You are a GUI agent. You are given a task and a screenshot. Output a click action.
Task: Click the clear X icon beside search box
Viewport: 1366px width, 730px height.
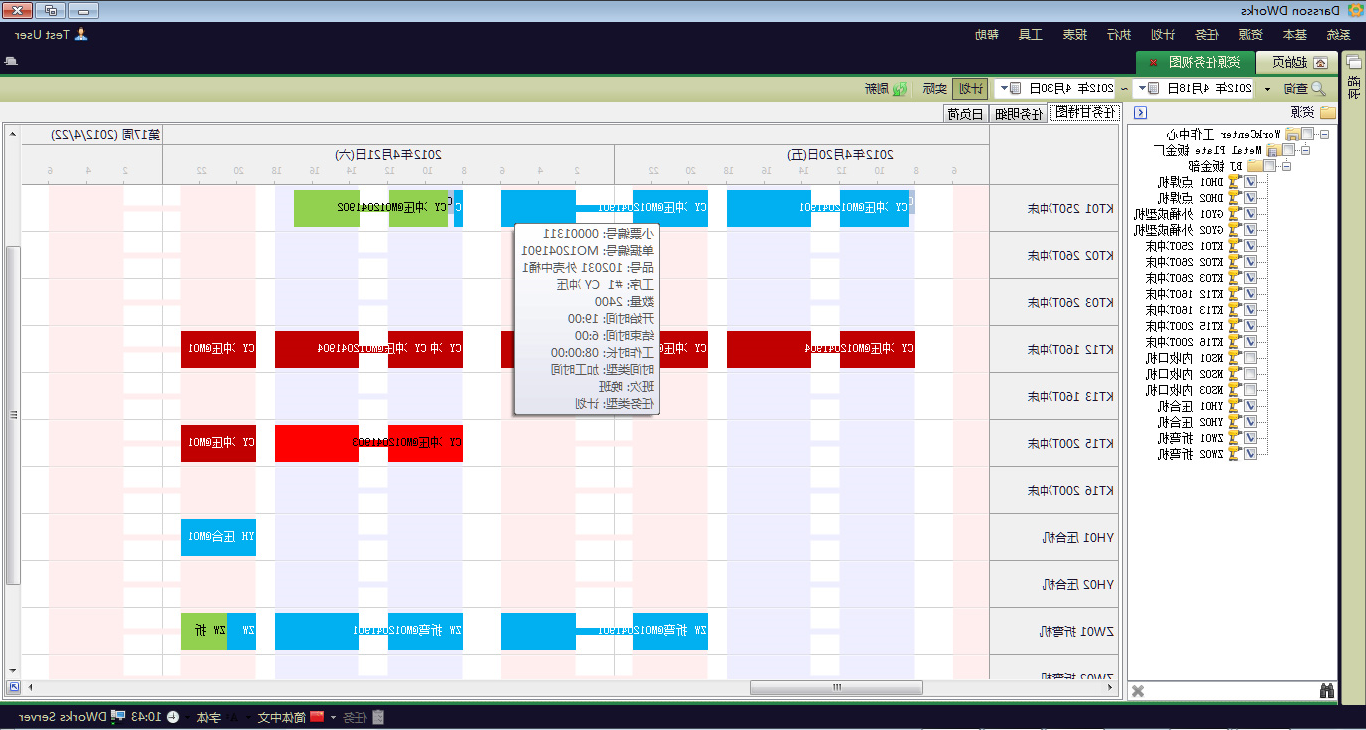(1137, 691)
